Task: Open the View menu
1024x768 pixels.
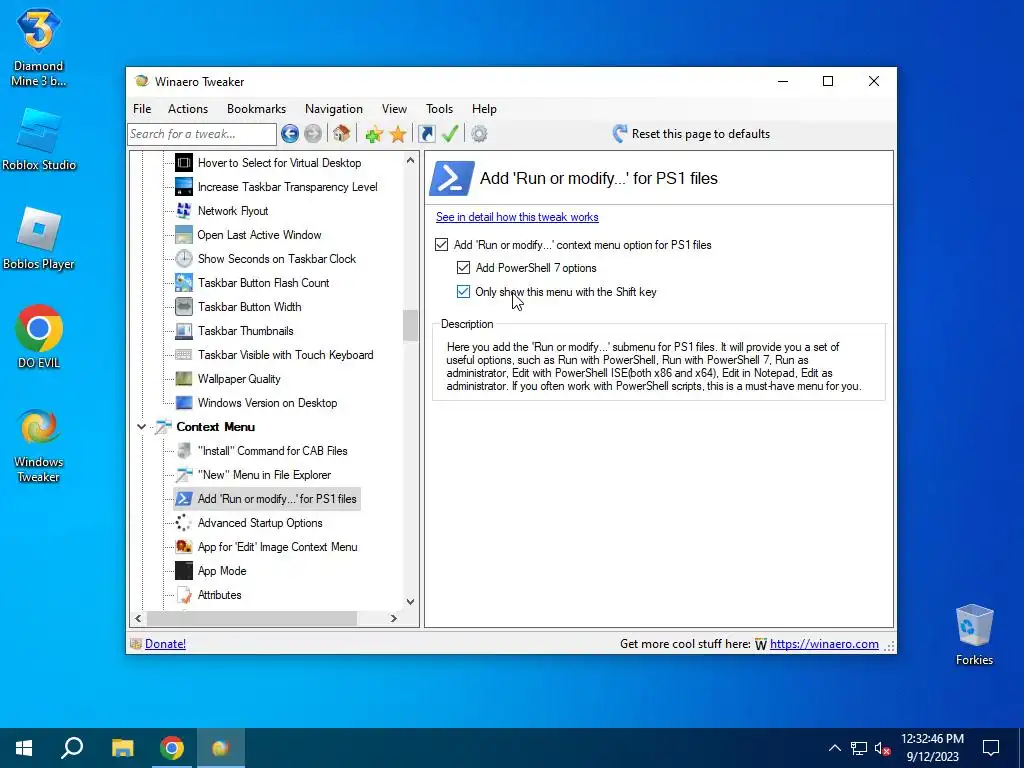Action: tap(394, 109)
